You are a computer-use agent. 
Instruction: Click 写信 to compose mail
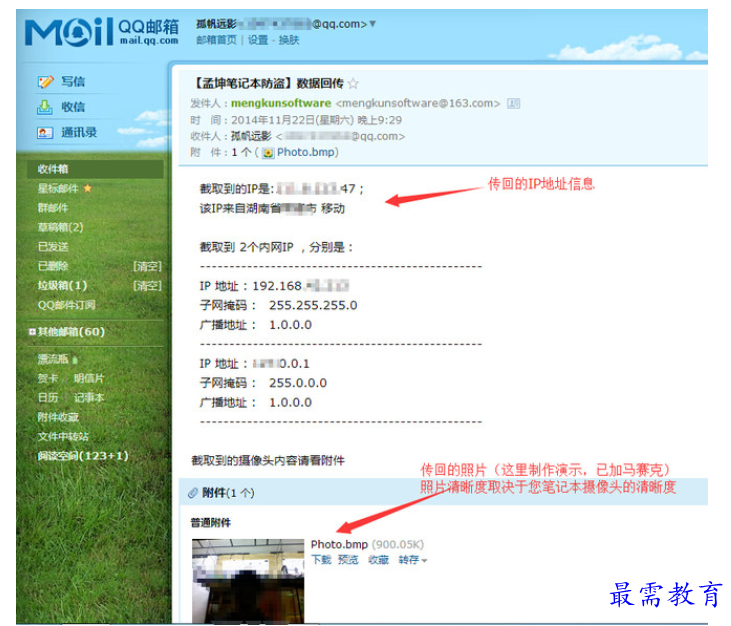click(x=73, y=82)
